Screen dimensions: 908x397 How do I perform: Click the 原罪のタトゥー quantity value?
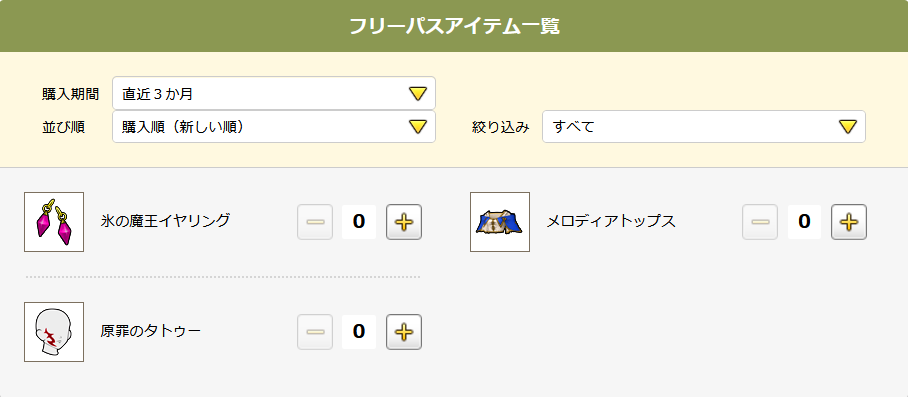pos(359,332)
